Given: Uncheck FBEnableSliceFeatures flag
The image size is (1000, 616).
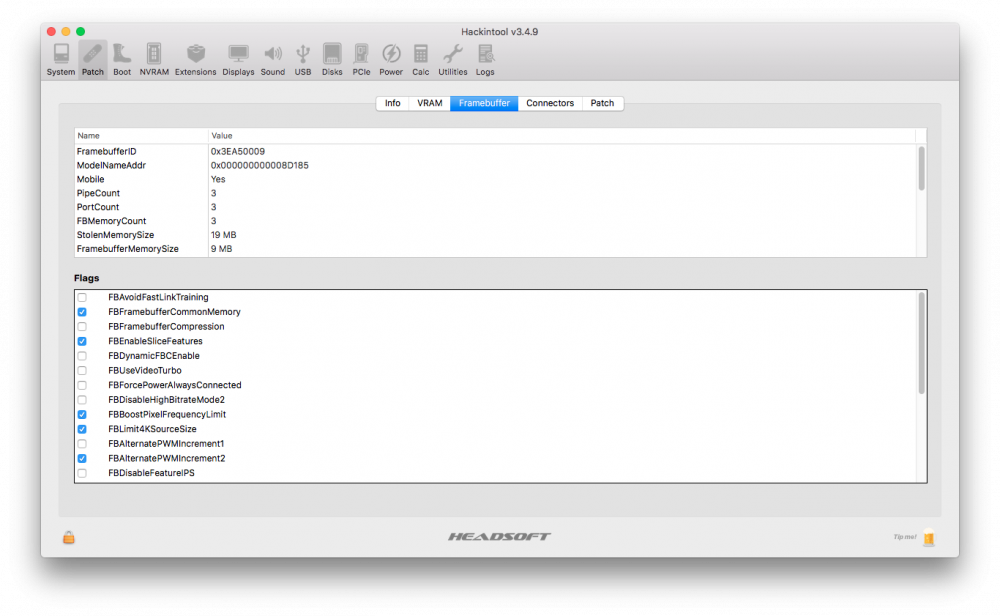Looking at the screenshot, I should (x=82, y=341).
